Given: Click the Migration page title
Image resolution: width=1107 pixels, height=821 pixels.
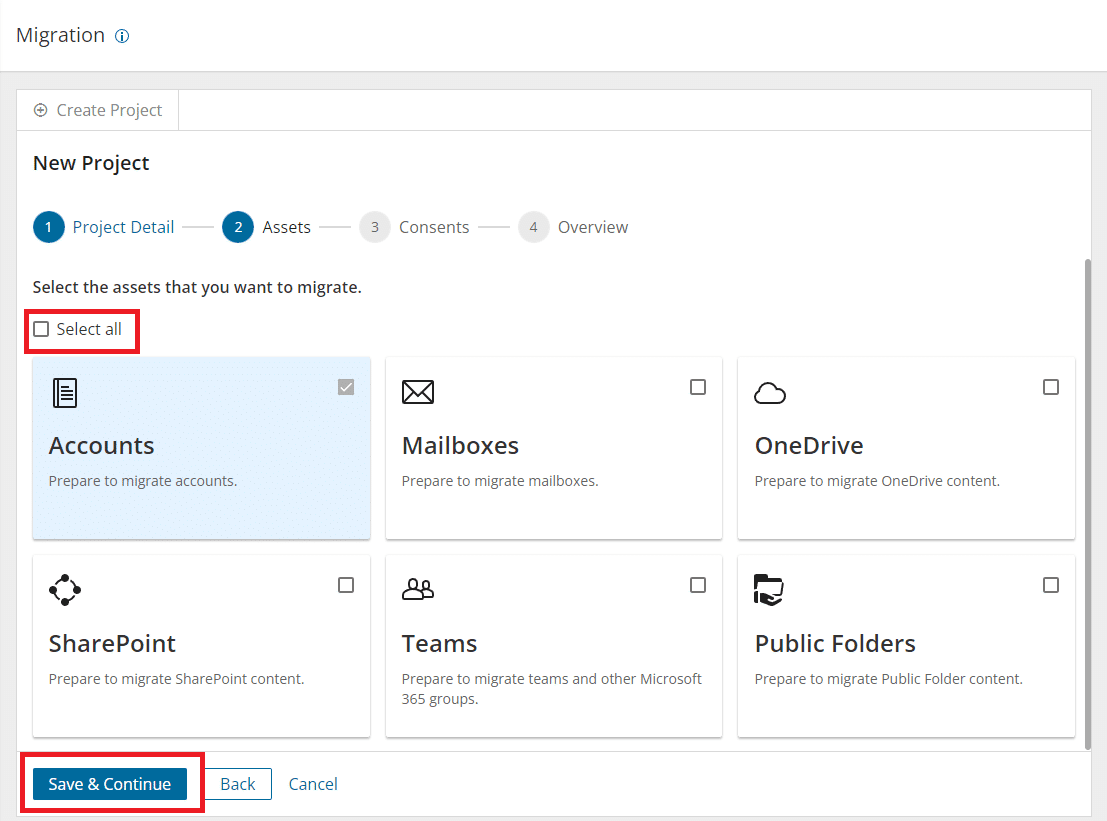Looking at the screenshot, I should coord(61,35).
